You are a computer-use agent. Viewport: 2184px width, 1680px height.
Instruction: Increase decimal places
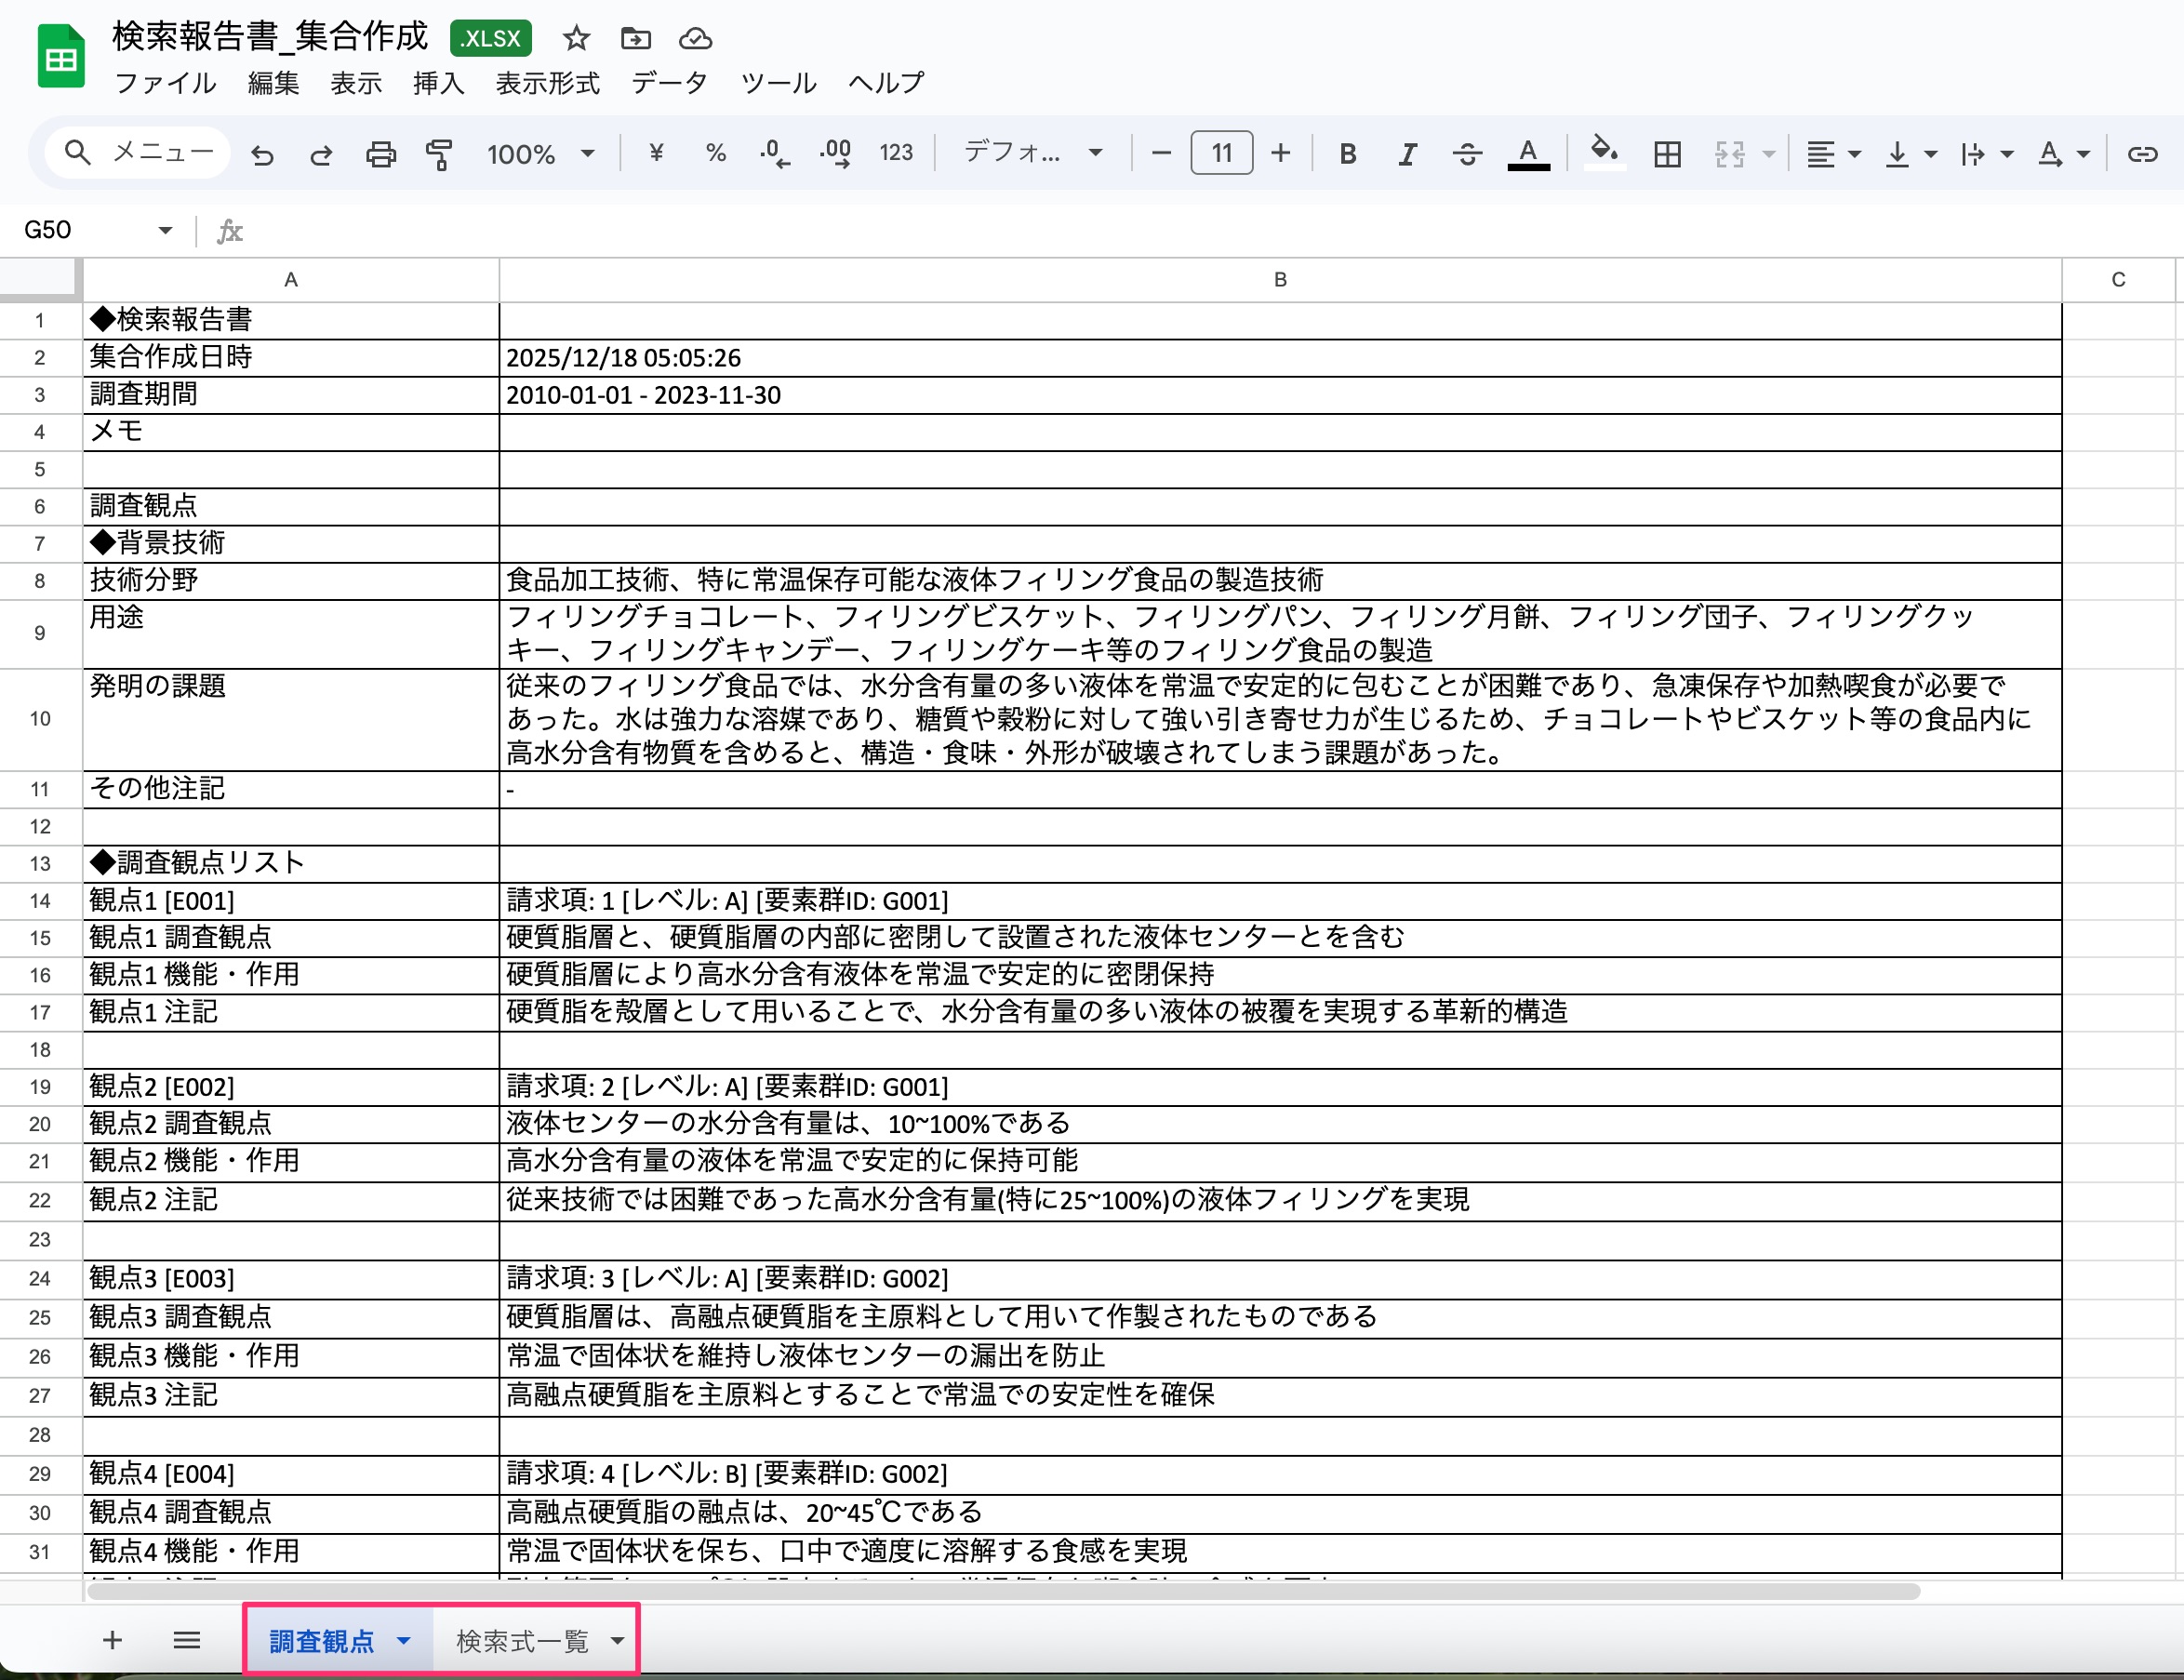pyautogui.click(x=835, y=153)
